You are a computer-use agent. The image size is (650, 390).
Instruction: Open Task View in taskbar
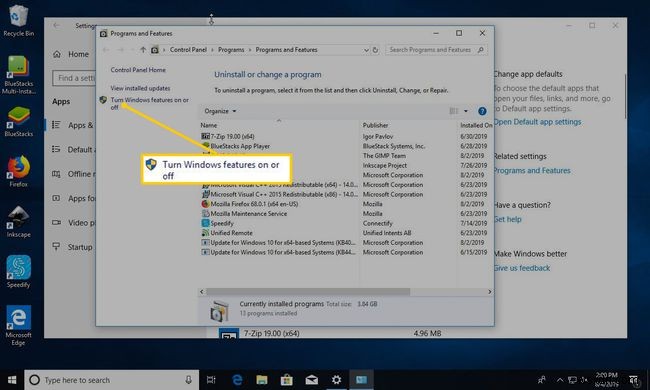click(x=211, y=380)
